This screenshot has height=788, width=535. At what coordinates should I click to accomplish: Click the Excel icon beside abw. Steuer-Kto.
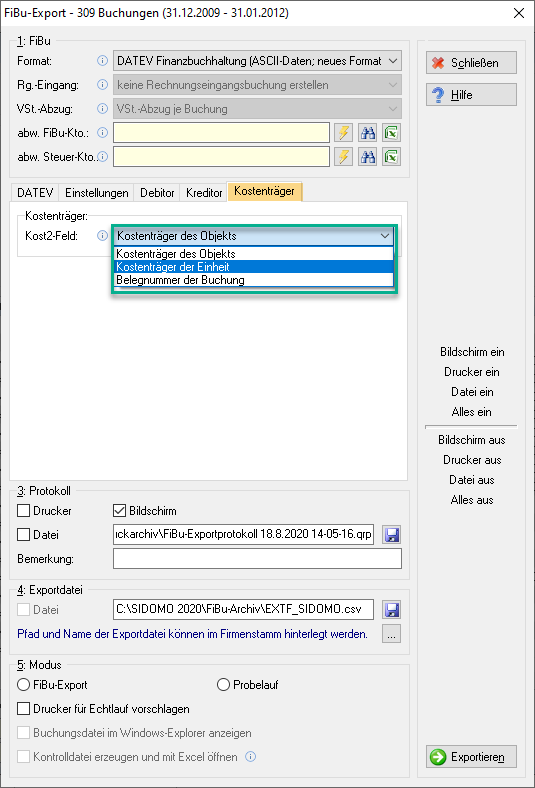(x=391, y=157)
